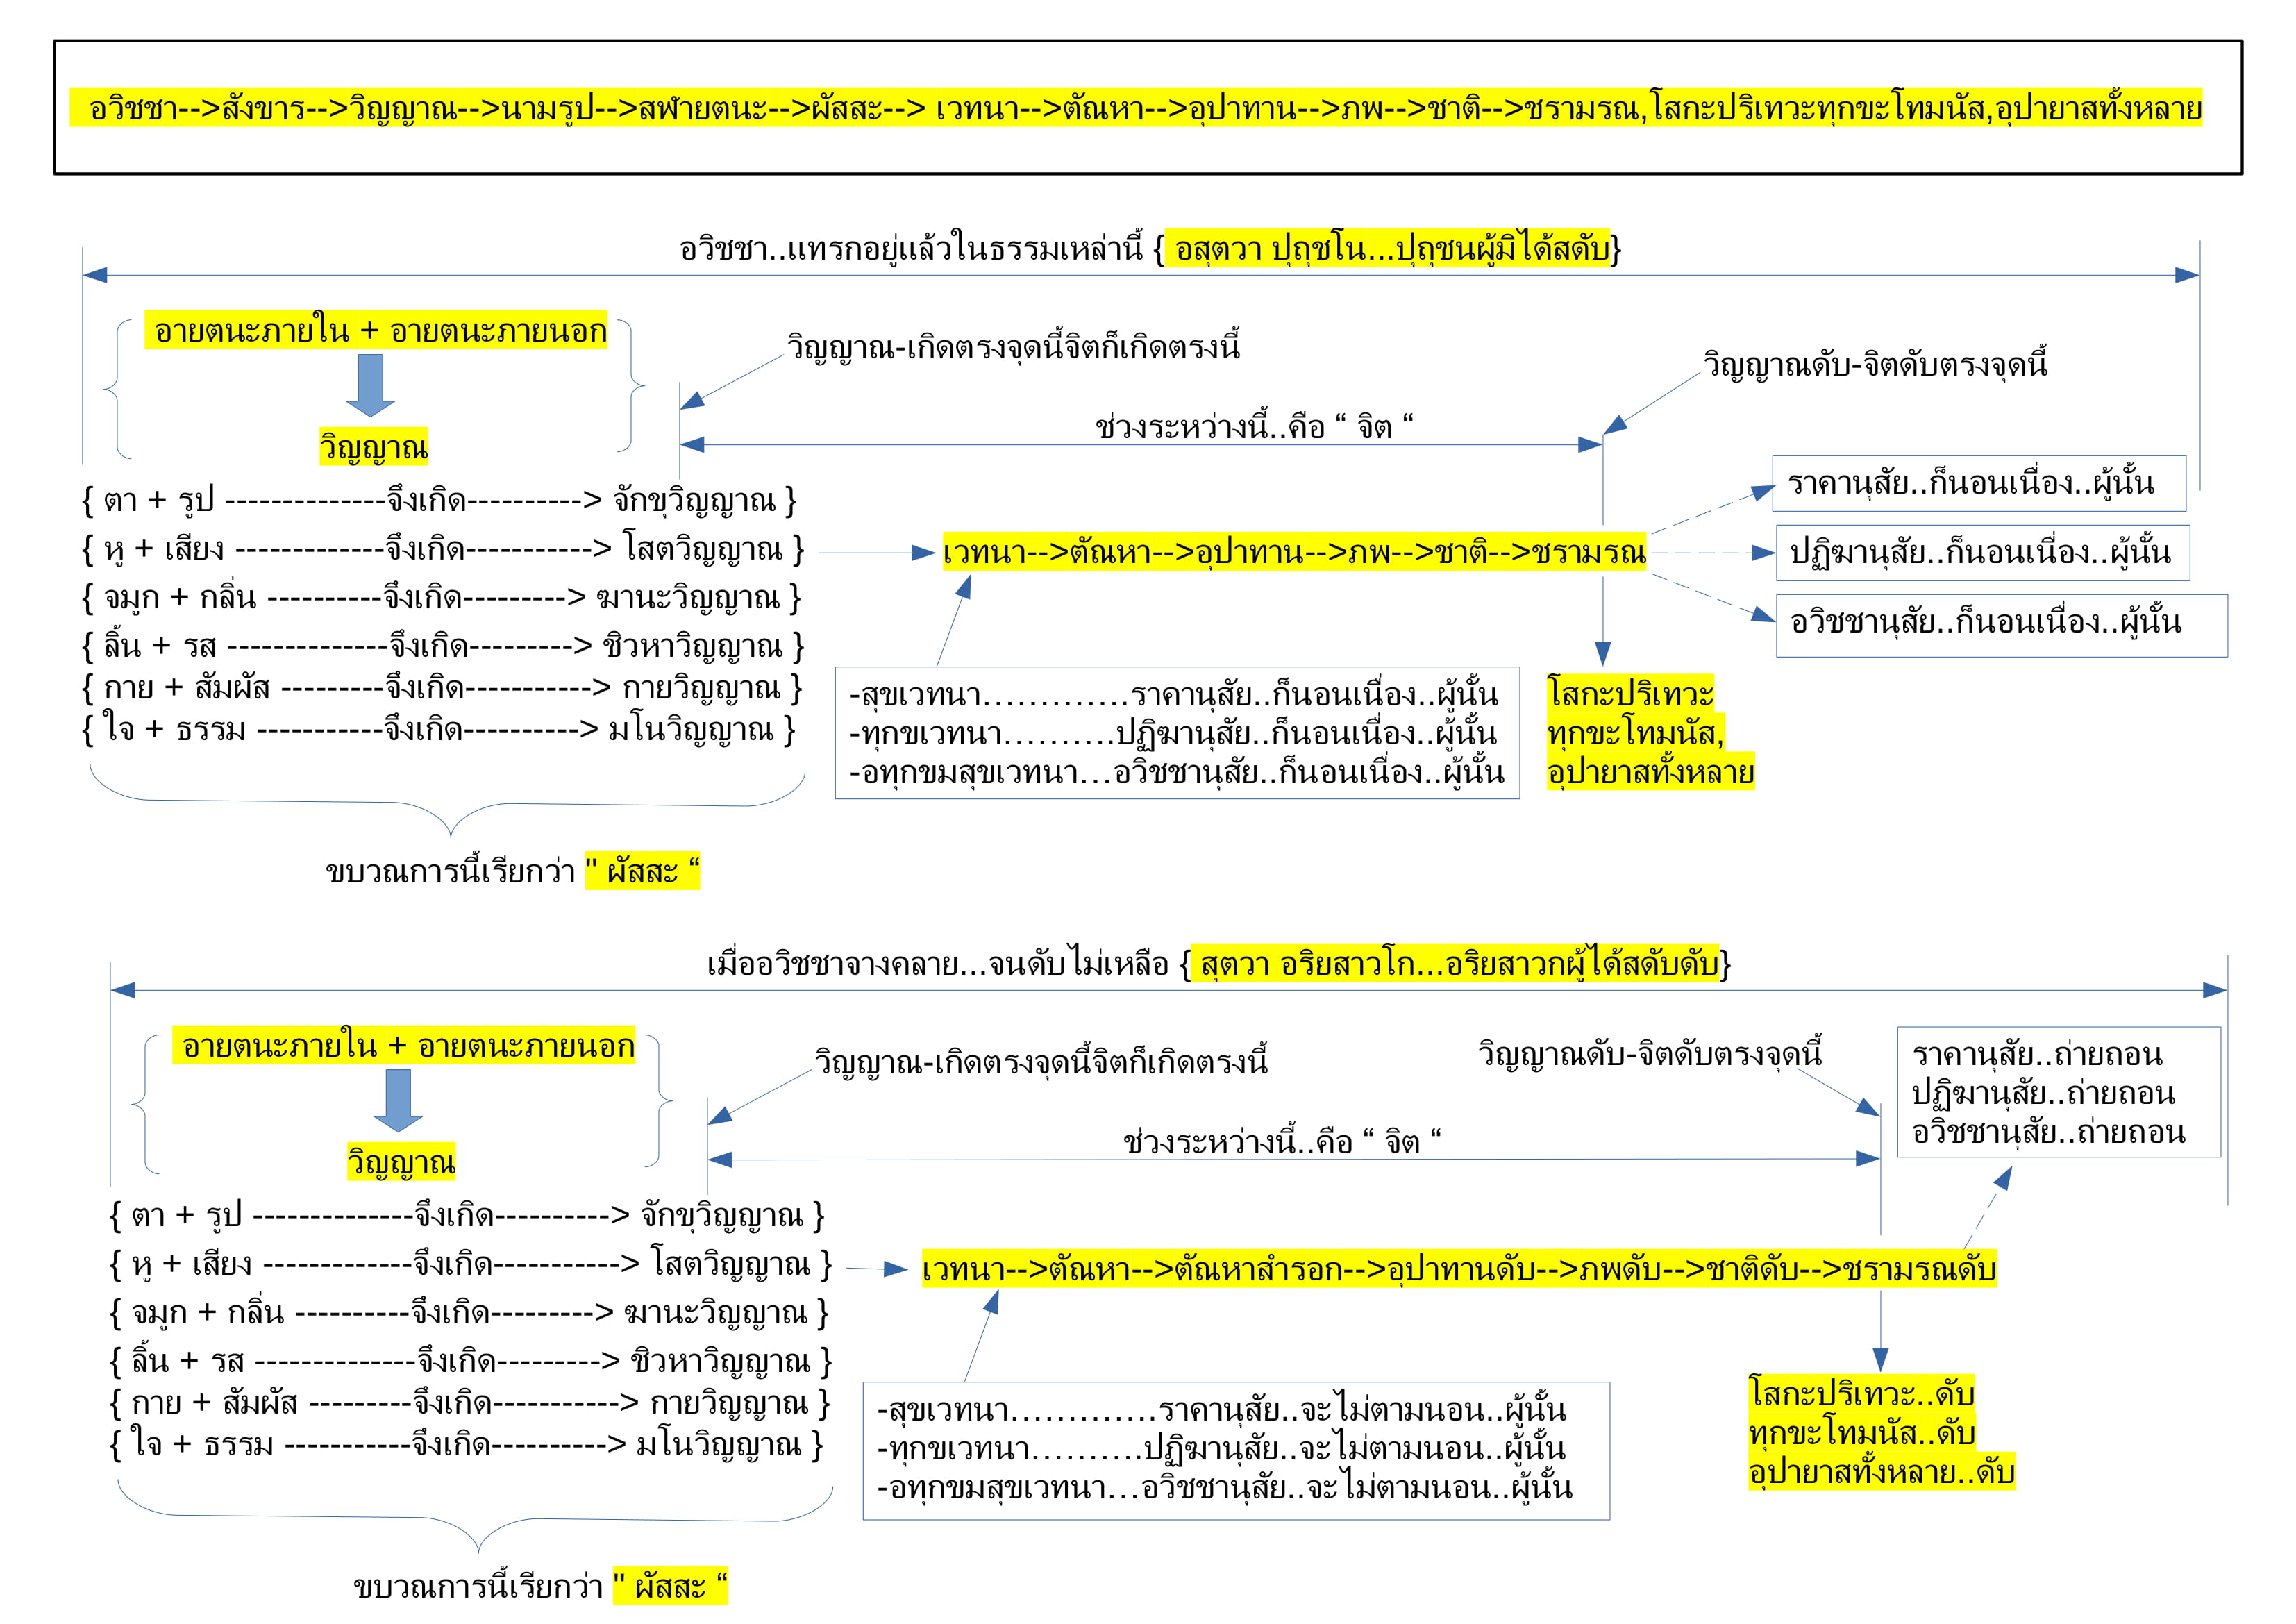The height and width of the screenshot is (1624, 2296).
Task: Click ช่วงระหว่างนี้..คือ จิต in lower diagram
Action: [x=1282, y=1141]
